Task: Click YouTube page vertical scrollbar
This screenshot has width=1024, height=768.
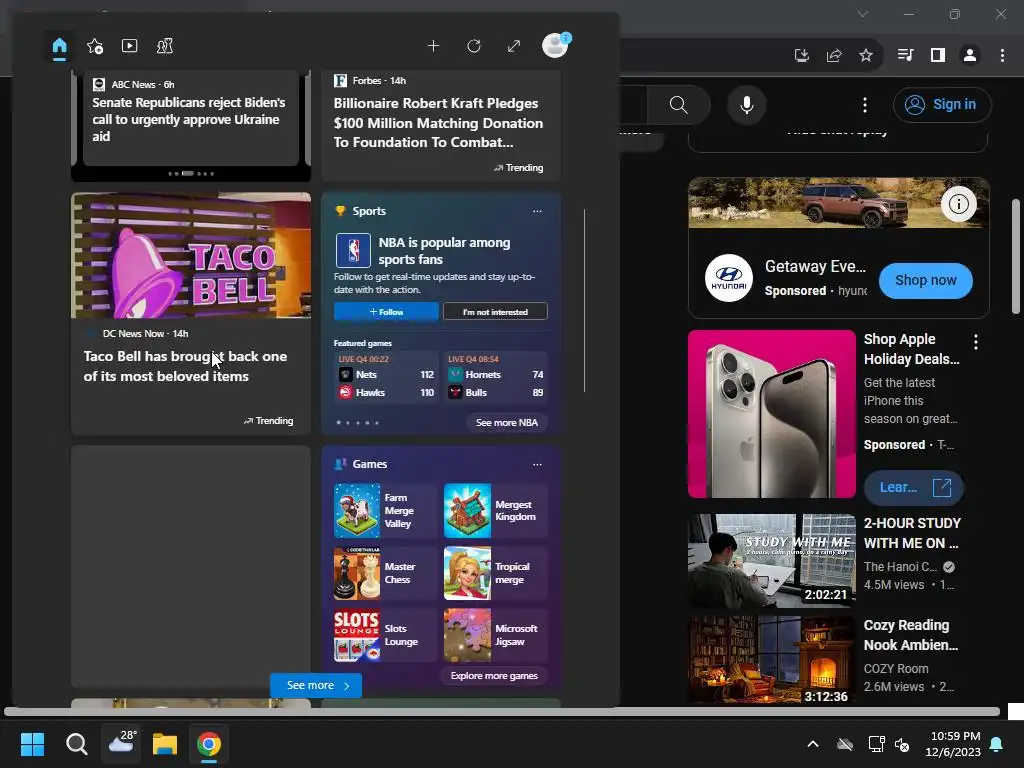Action: 1016,258
